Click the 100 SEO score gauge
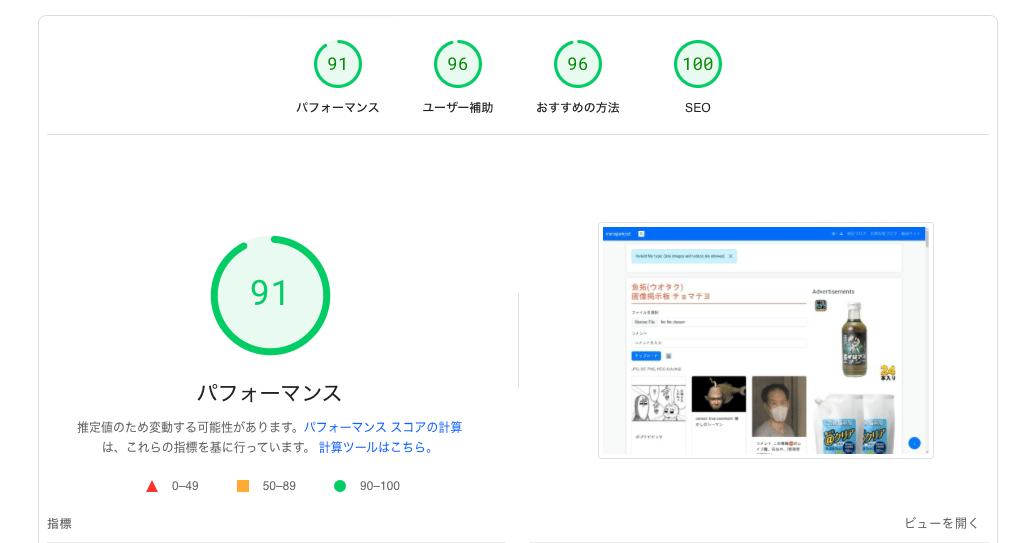The image size is (1010, 543). 698,64
